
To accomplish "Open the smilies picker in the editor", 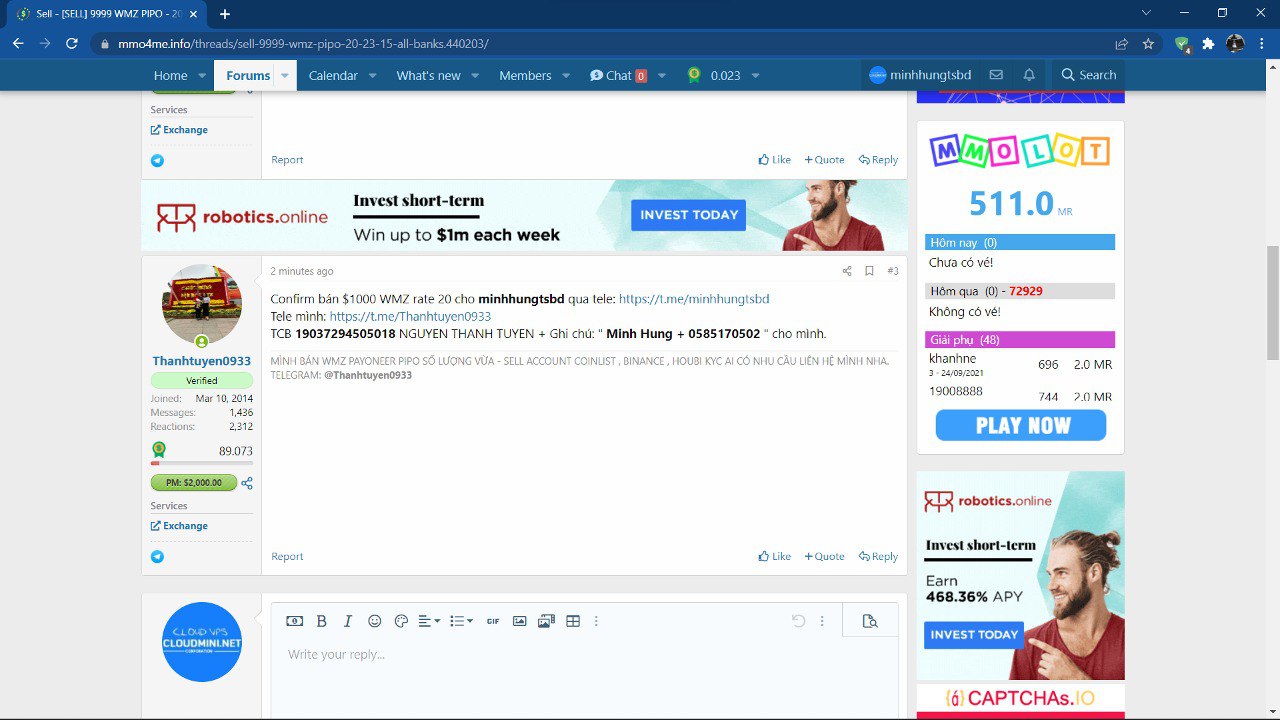I will 375,621.
